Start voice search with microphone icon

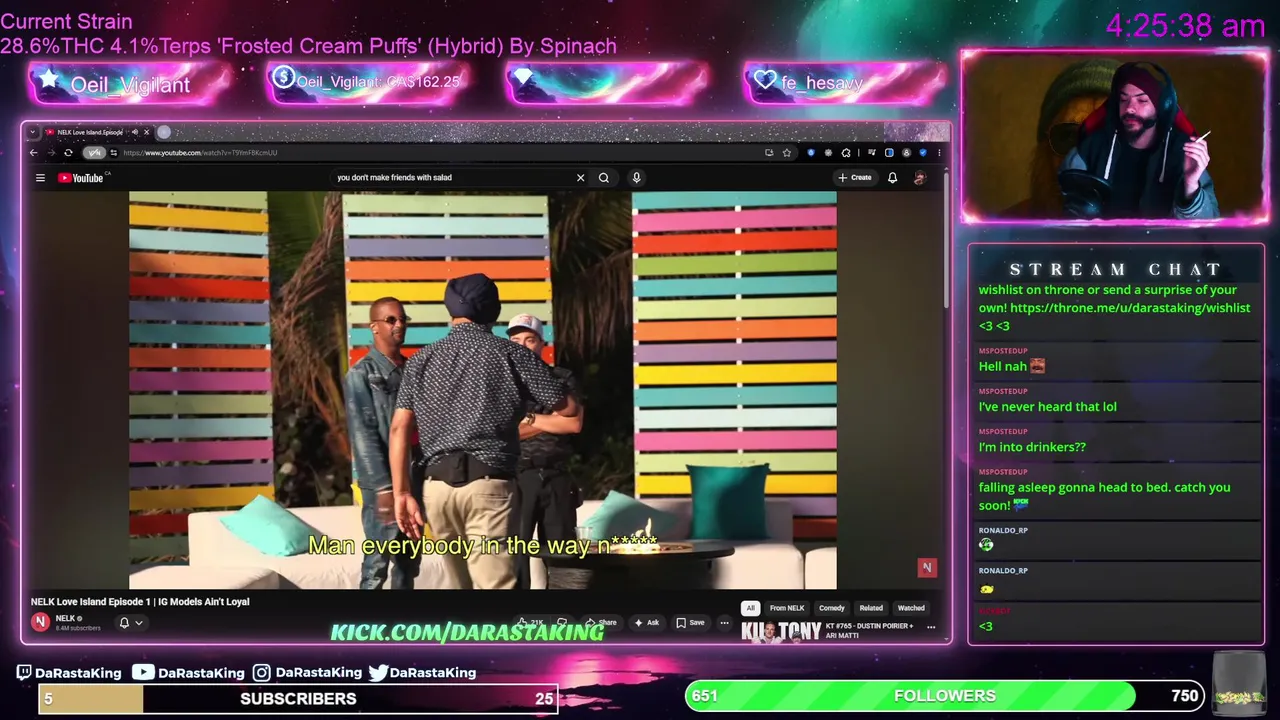636,178
